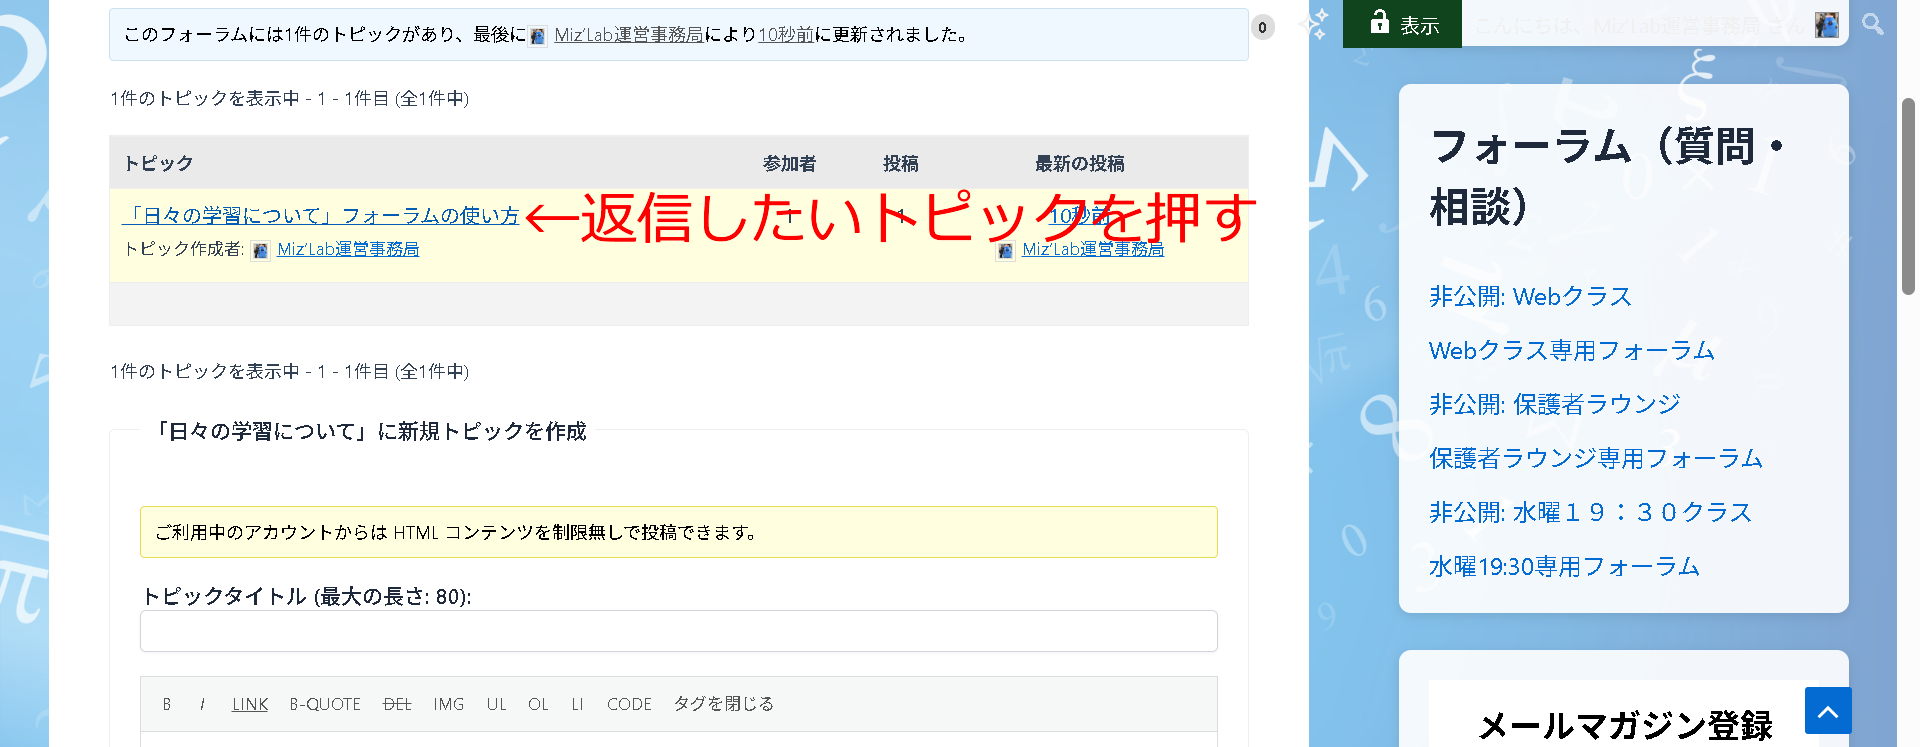Click the page vertical scrollbar thumb
The width and height of the screenshot is (1920, 747).
[x=1908, y=196]
